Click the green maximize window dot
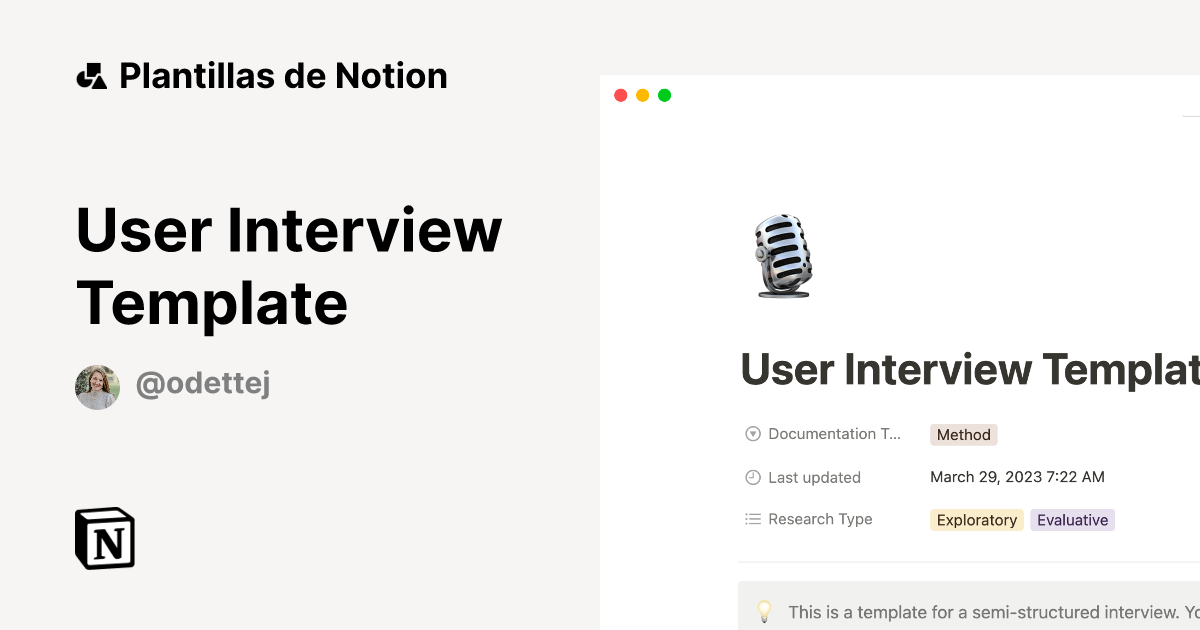The image size is (1200, 630). 664,95
